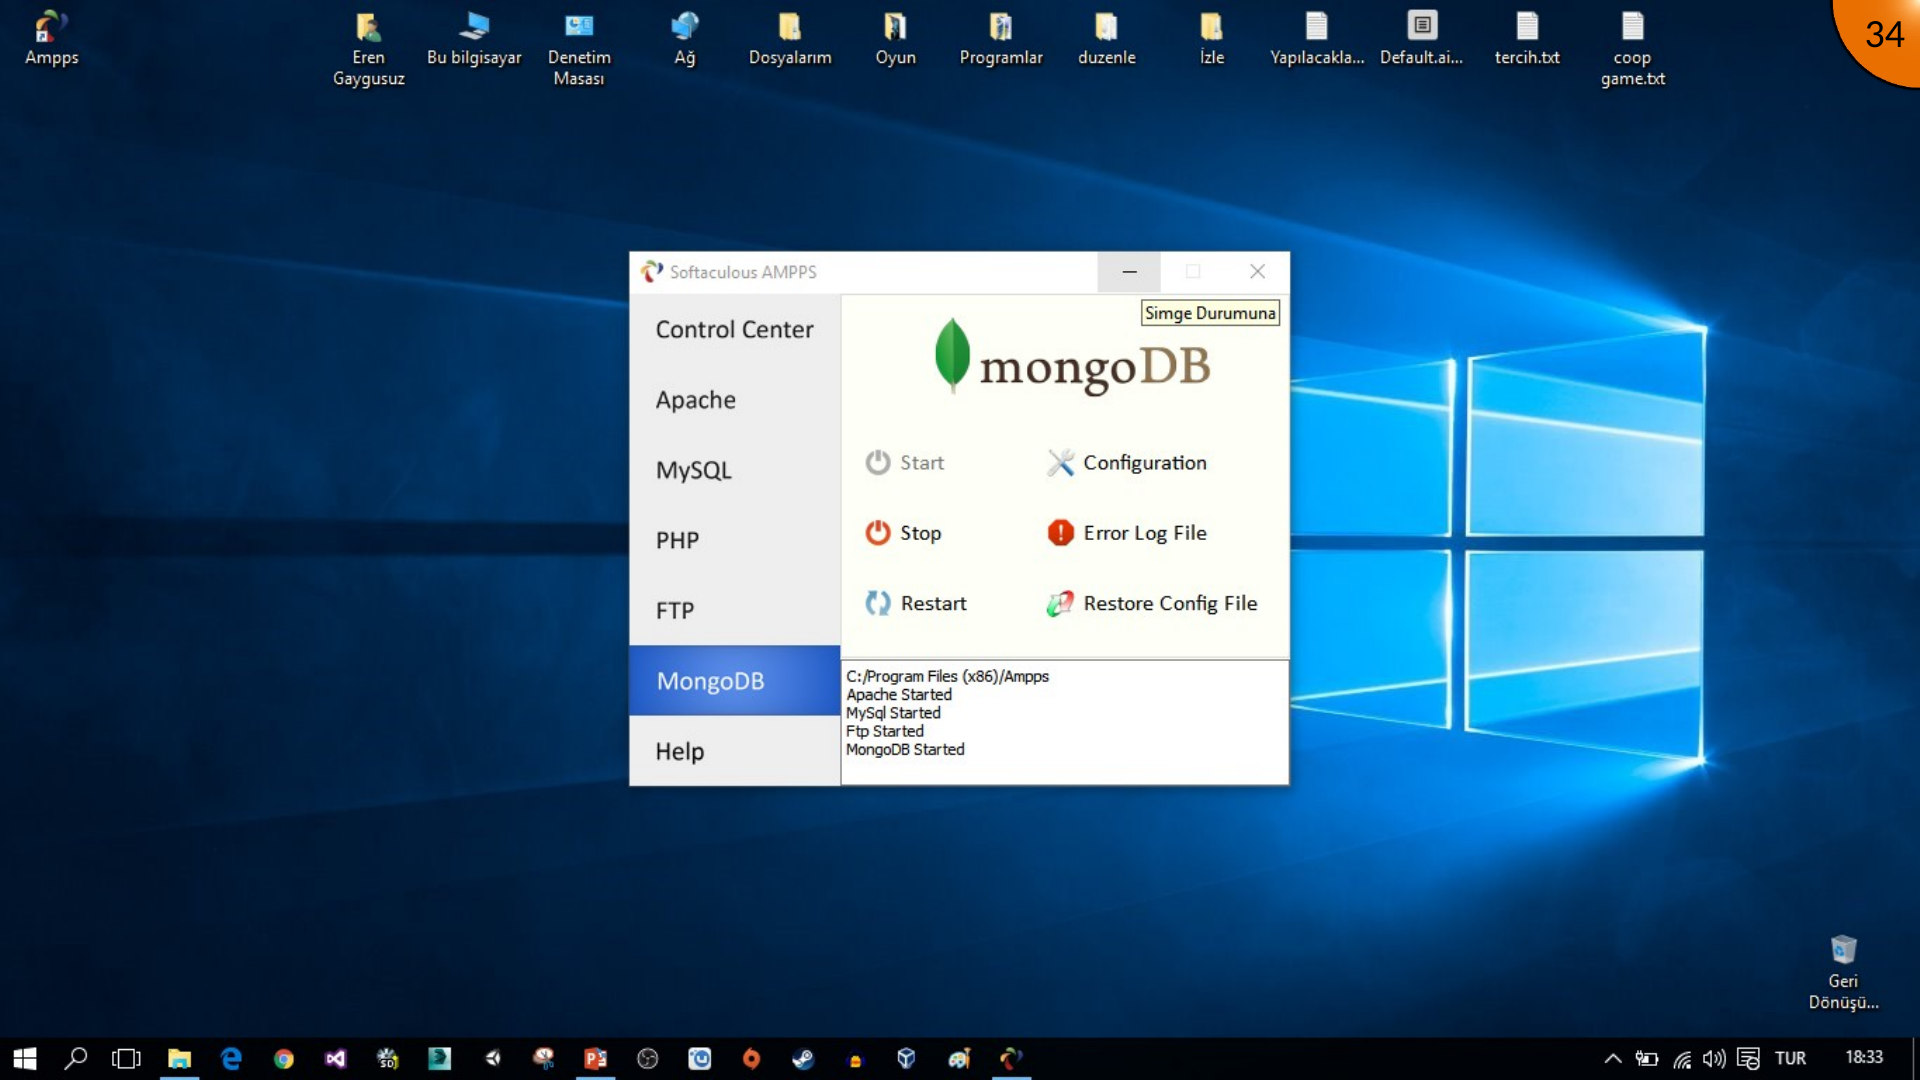Select the İzle desktop folder
Image resolution: width=1921 pixels, height=1080 pixels.
[1211, 38]
